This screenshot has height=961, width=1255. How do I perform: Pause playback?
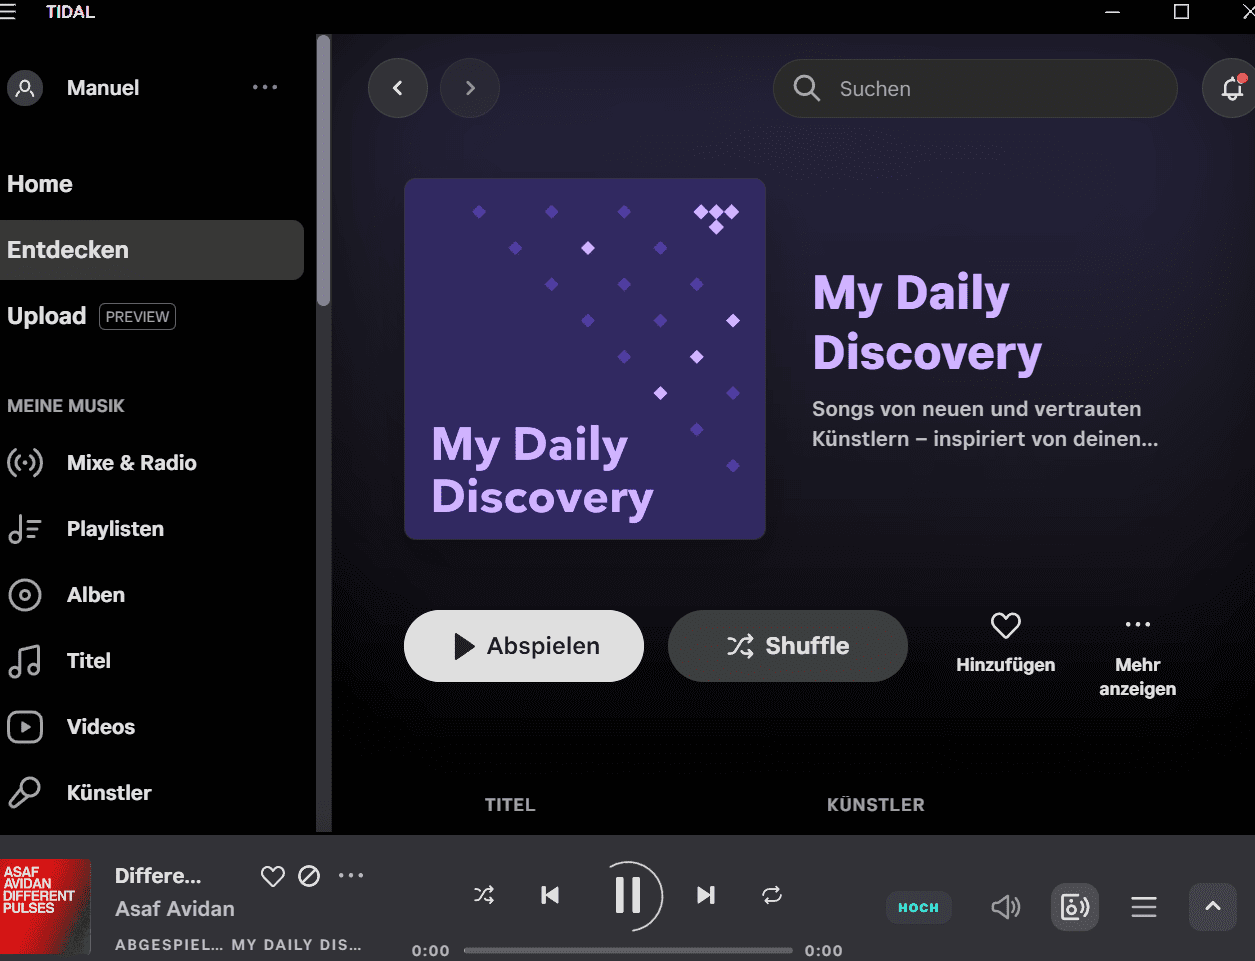[628, 895]
